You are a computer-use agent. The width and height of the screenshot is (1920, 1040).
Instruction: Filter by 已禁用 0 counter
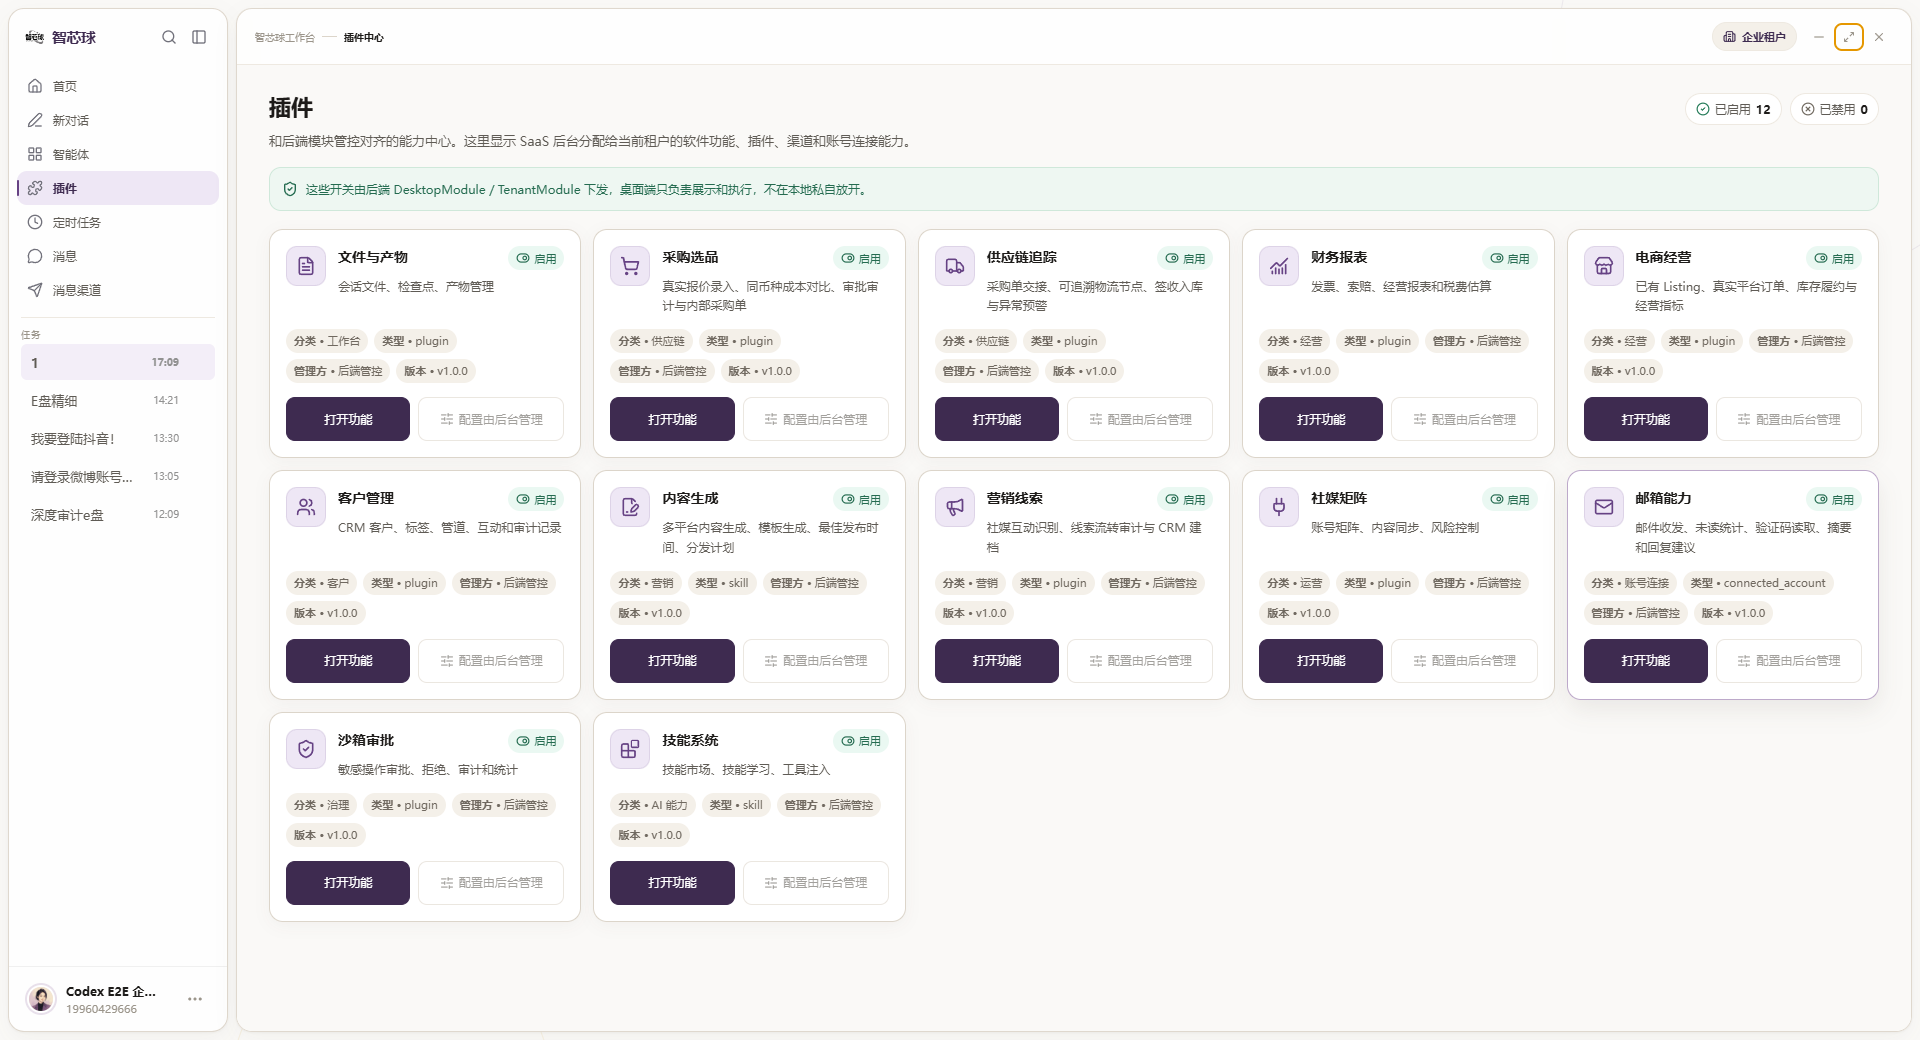click(1834, 109)
